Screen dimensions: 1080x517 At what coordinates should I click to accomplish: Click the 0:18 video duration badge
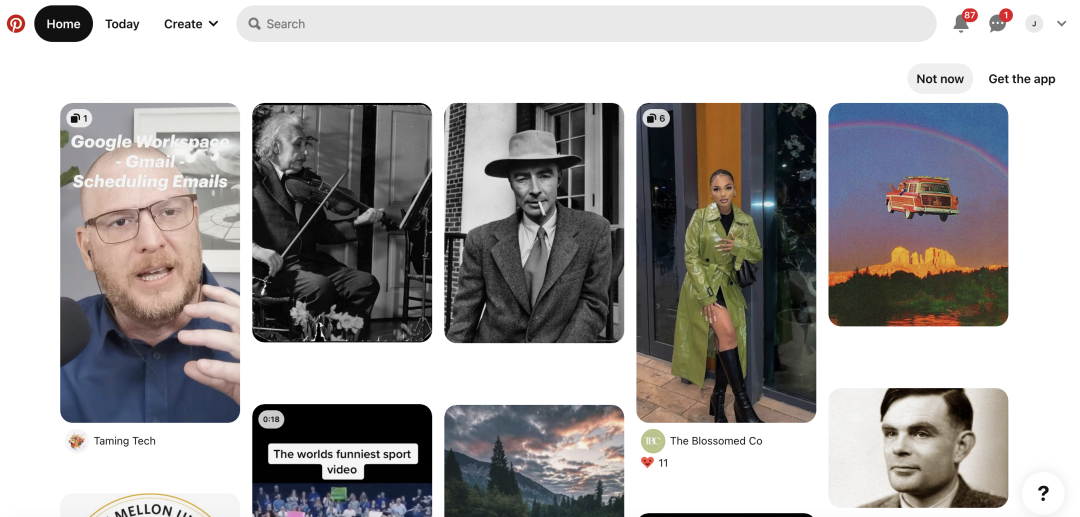click(x=271, y=419)
